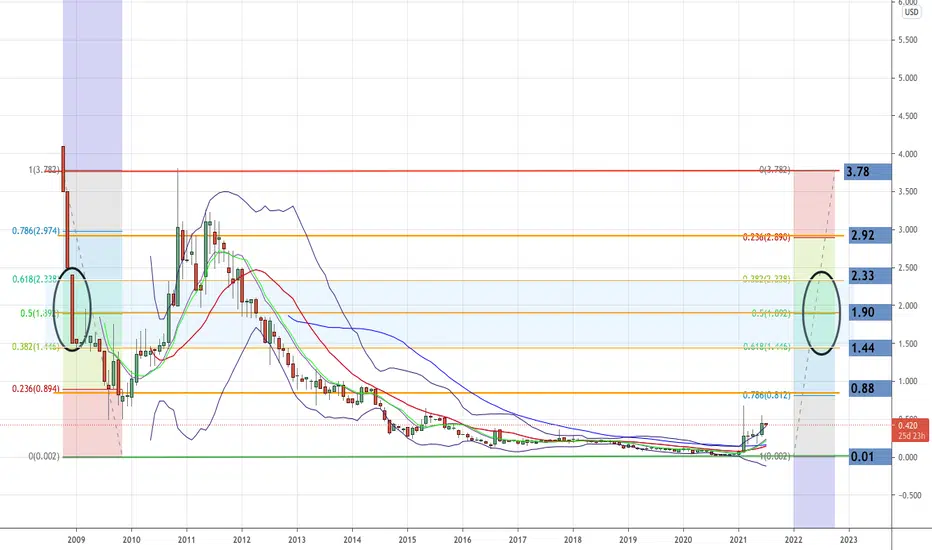
Task: Select the 2011 label on time axis
Action: click(187, 540)
